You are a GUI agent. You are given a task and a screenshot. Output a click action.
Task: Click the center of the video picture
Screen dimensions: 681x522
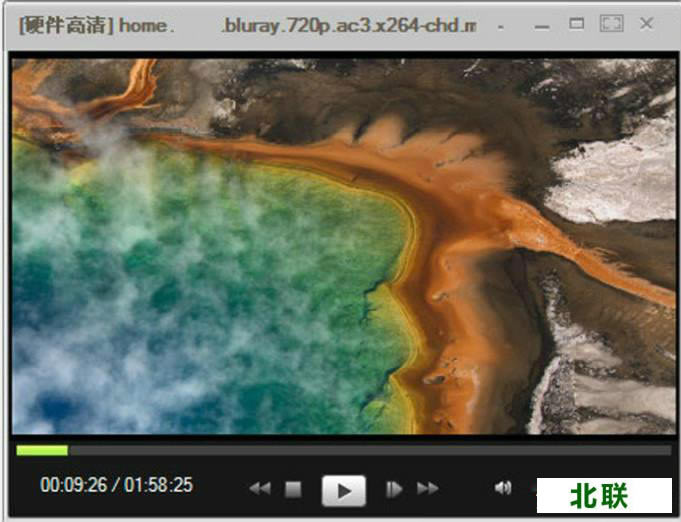point(343,246)
